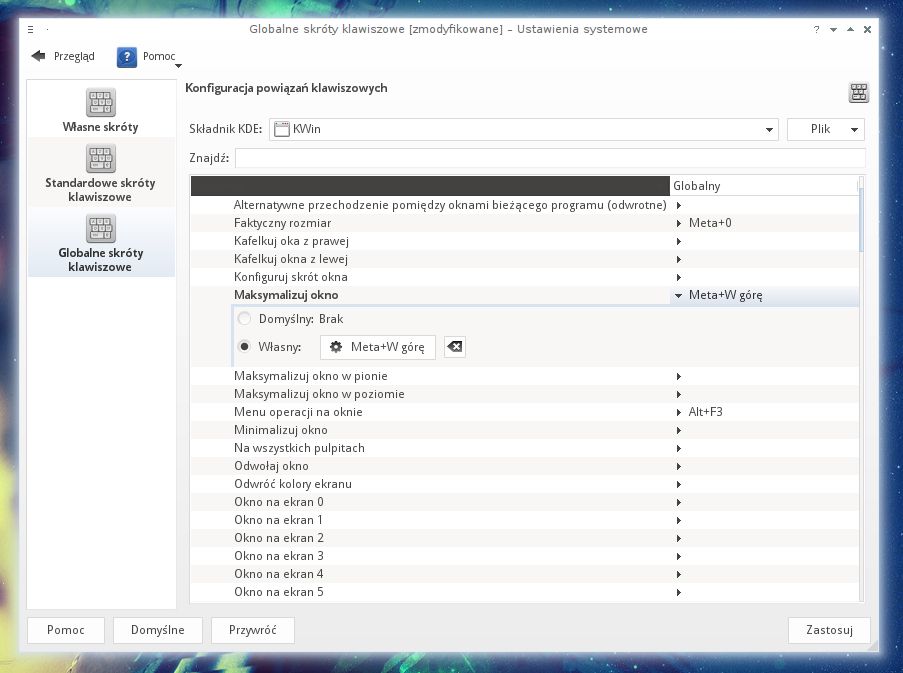The image size is (903, 673).
Task: Select Globalne skróty klawiszowe sidebar icon
Action: (x=101, y=229)
